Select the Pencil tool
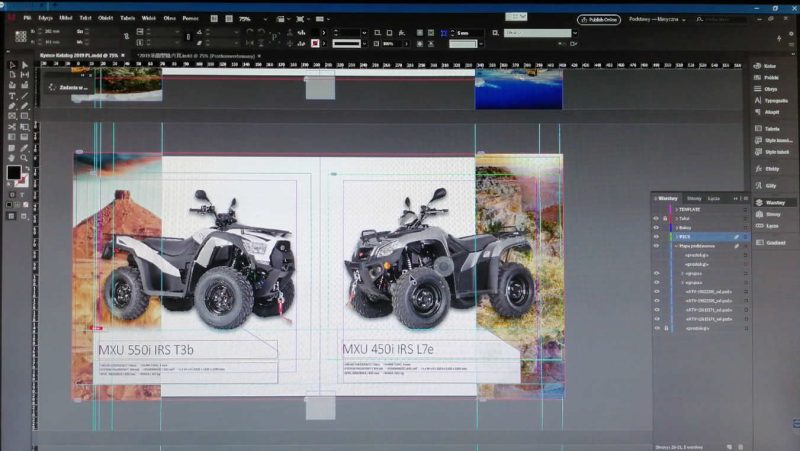The height and width of the screenshot is (451, 800). coord(24,106)
